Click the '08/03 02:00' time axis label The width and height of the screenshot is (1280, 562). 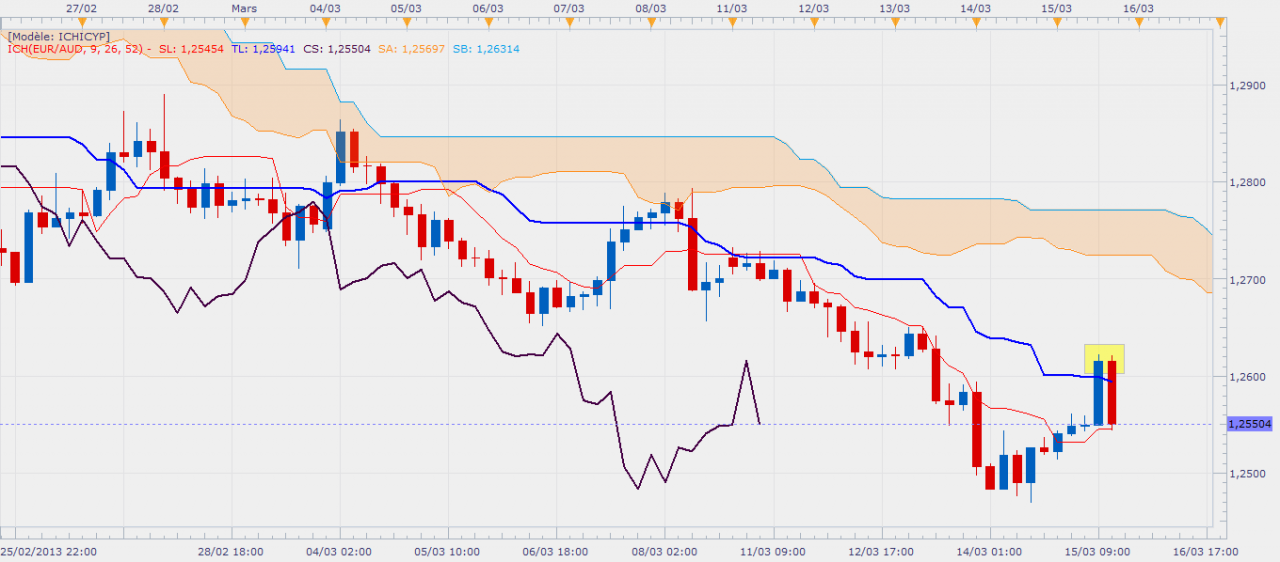(x=664, y=551)
